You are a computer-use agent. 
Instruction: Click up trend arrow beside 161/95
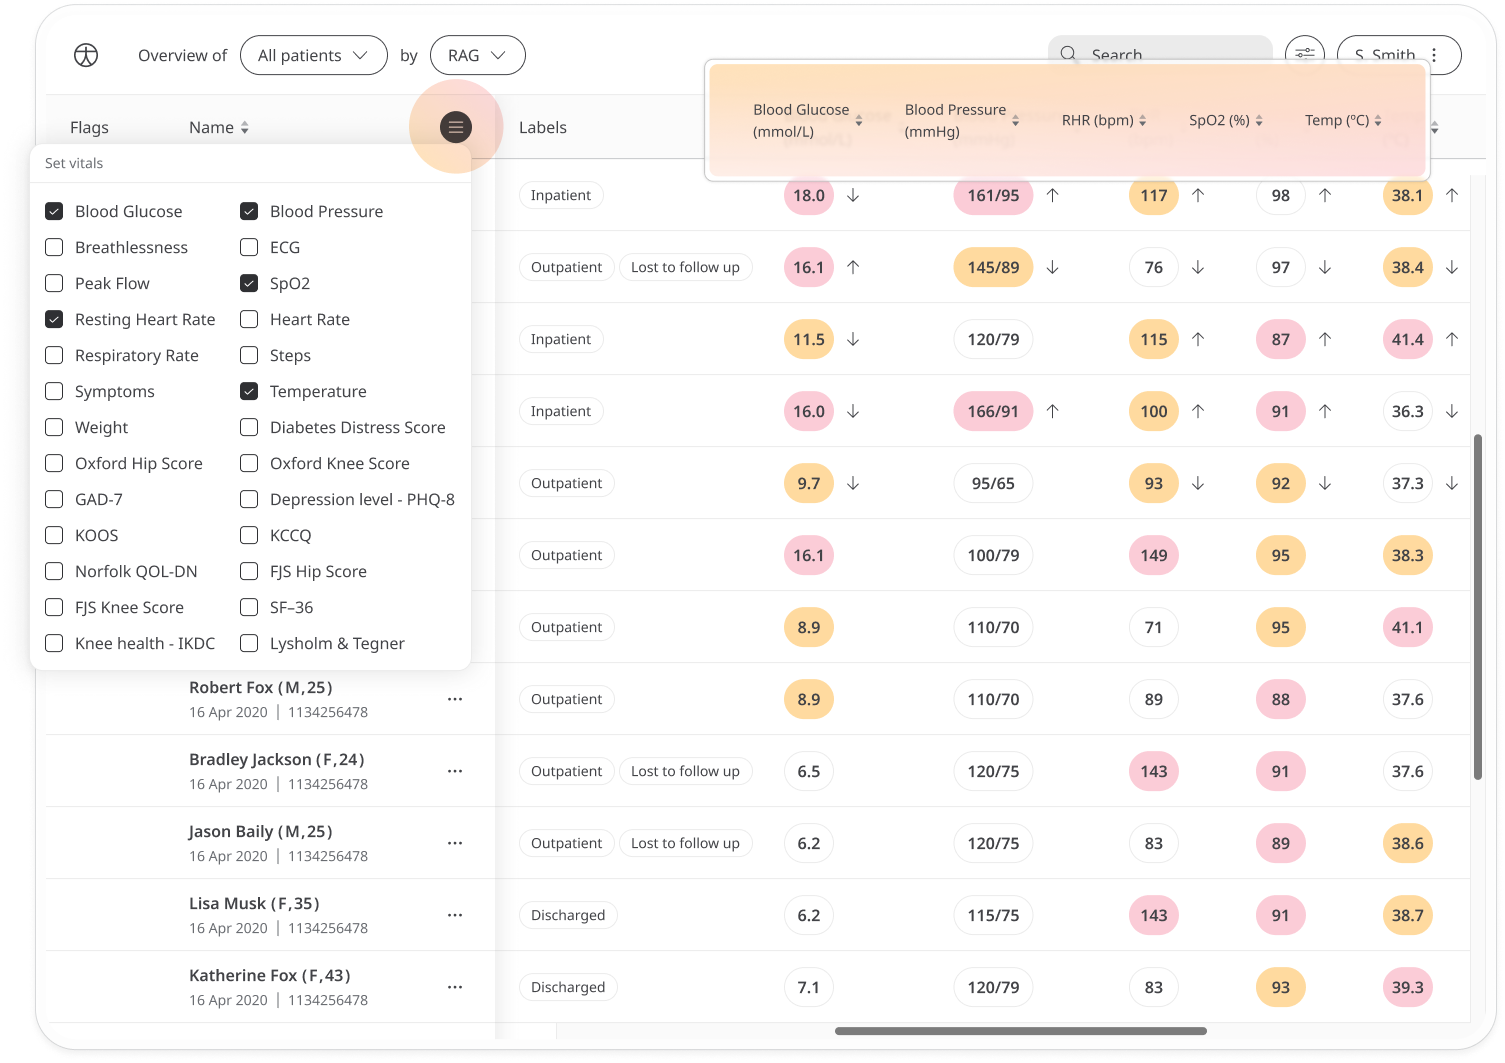click(x=1052, y=195)
